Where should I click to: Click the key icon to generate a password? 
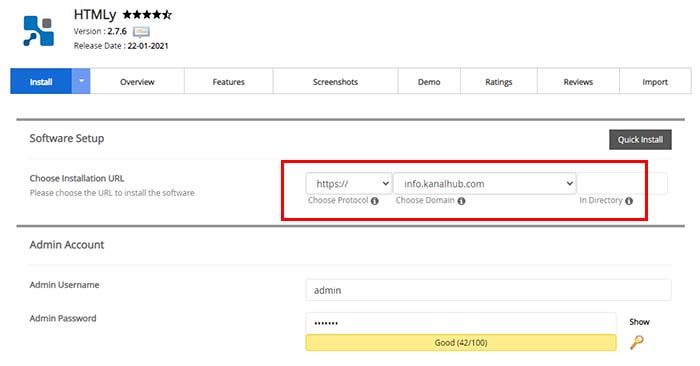click(x=637, y=342)
